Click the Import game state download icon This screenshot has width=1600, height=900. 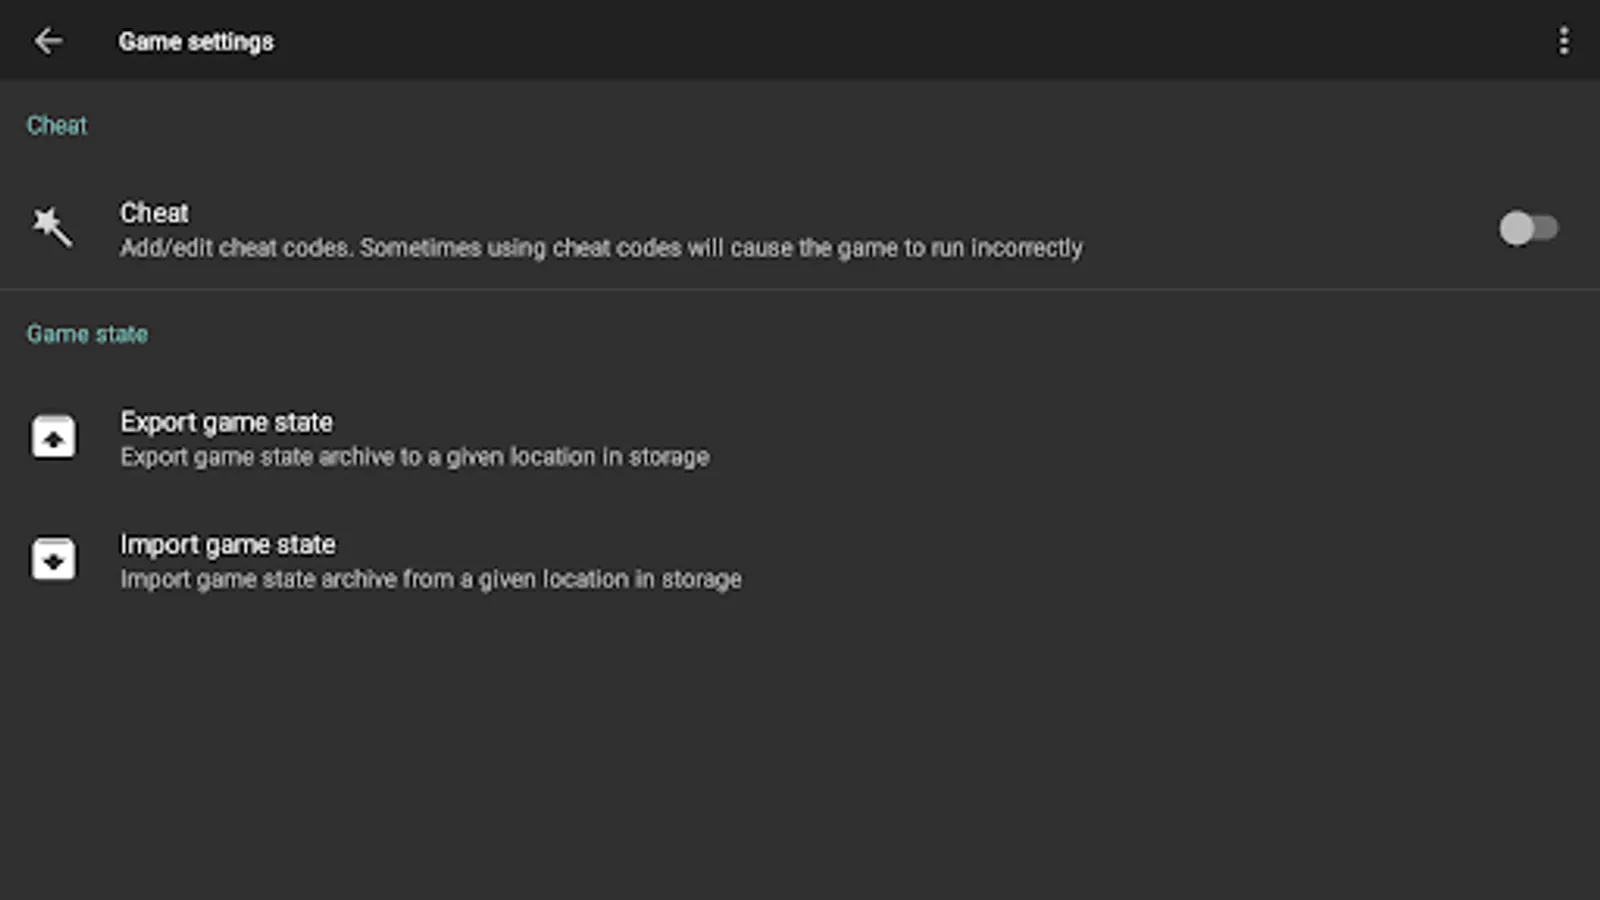[53, 559]
